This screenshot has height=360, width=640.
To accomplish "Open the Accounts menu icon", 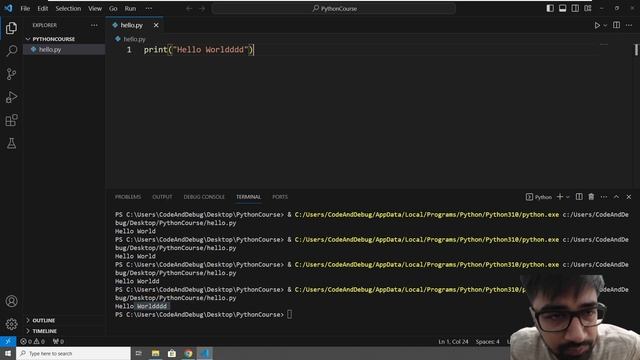I will pos(11,301).
